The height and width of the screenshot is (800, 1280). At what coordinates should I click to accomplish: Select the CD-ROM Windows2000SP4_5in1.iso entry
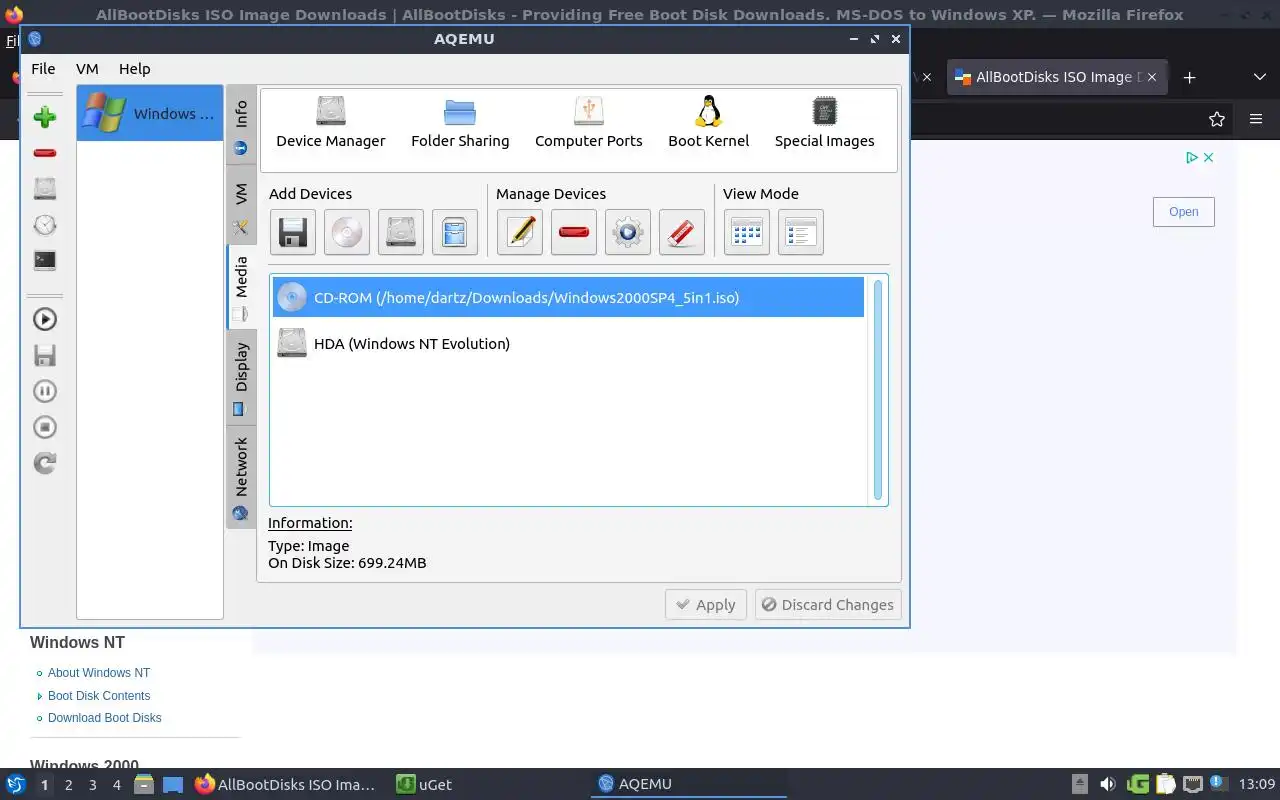[x=568, y=297]
